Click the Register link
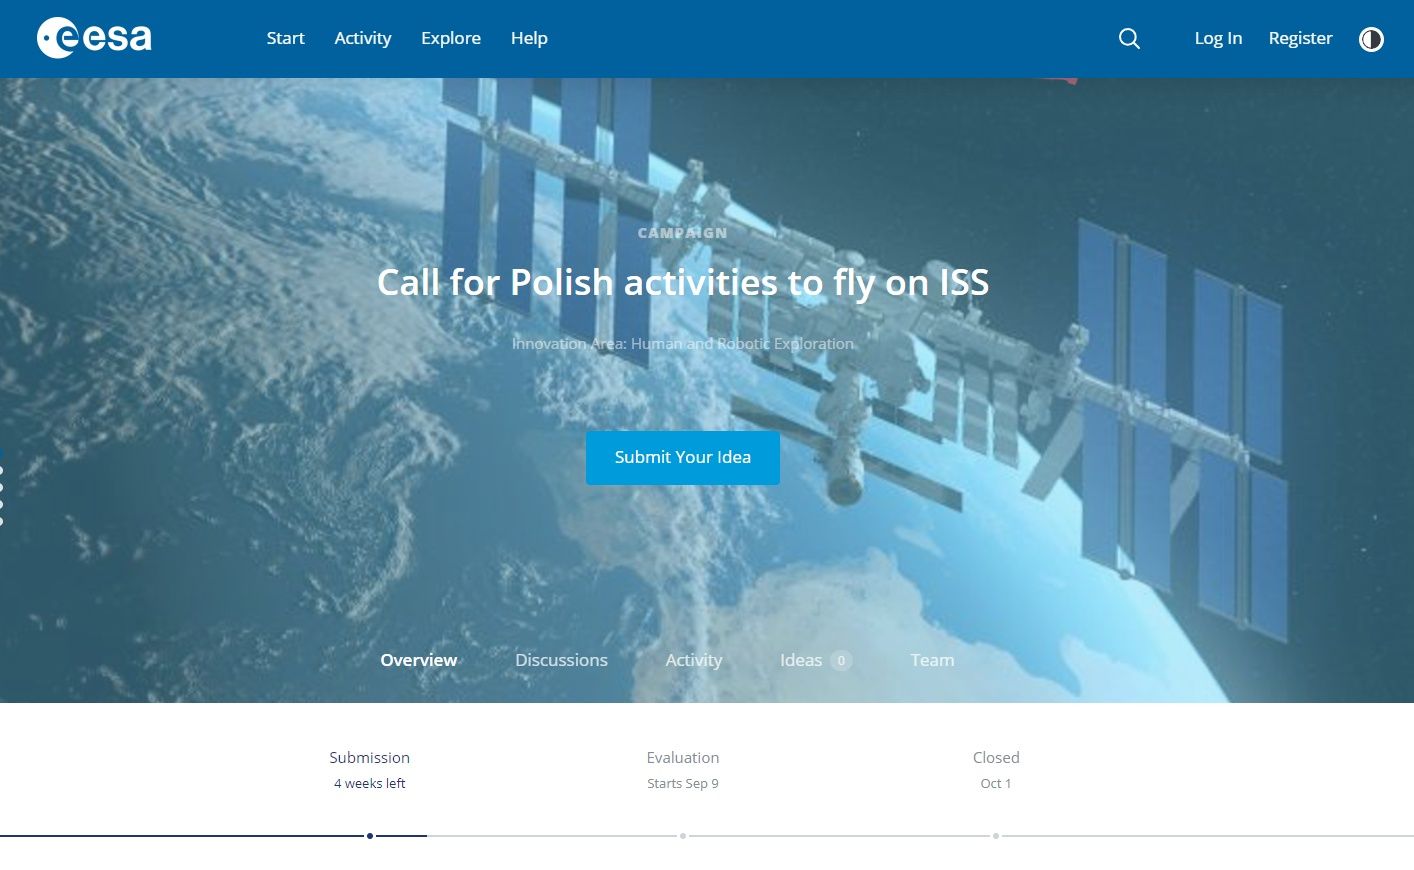Image resolution: width=1414 pixels, height=870 pixels. pyautogui.click(x=1300, y=38)
